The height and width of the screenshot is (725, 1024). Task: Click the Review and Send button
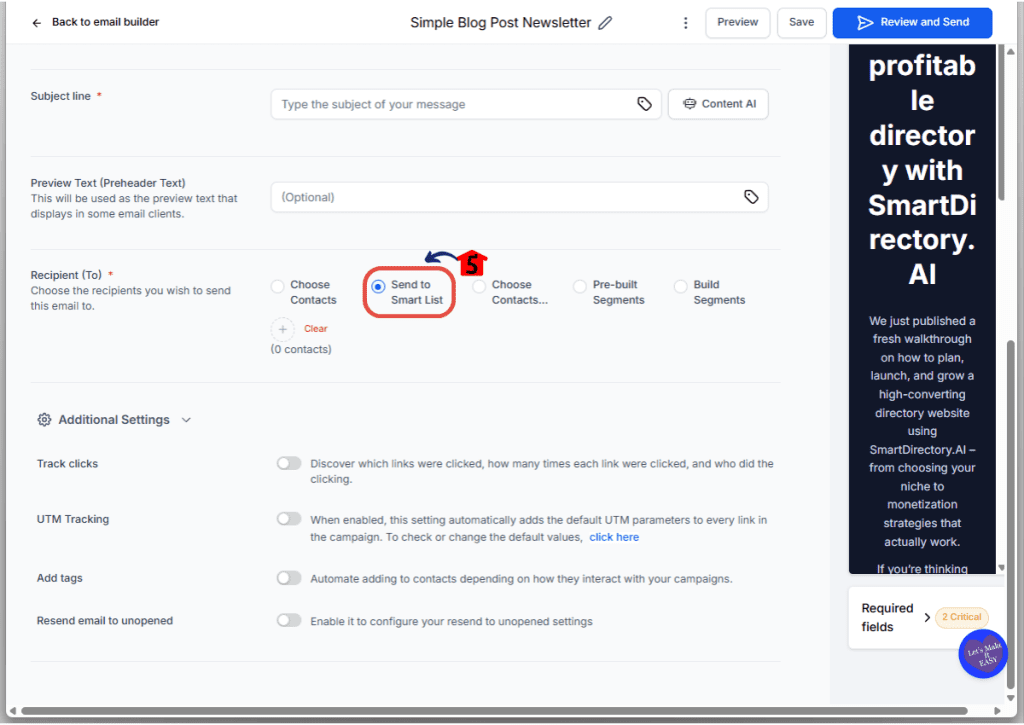(912, 22)
